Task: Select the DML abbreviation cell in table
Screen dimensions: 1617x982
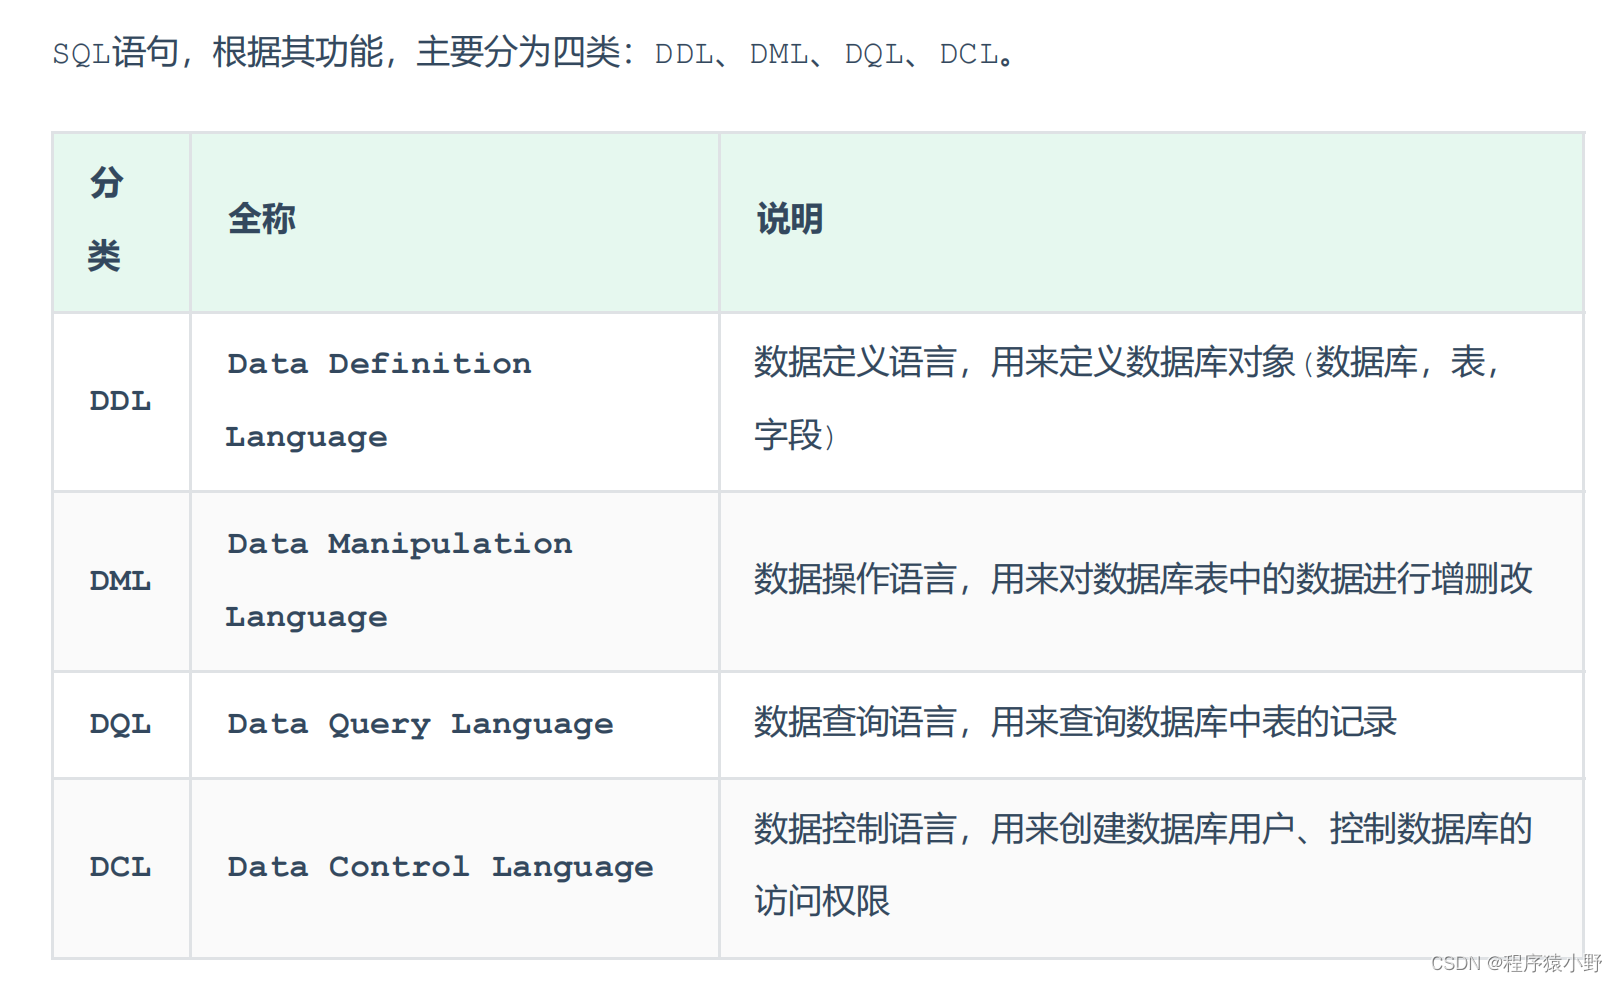Action: pos(120,581)
